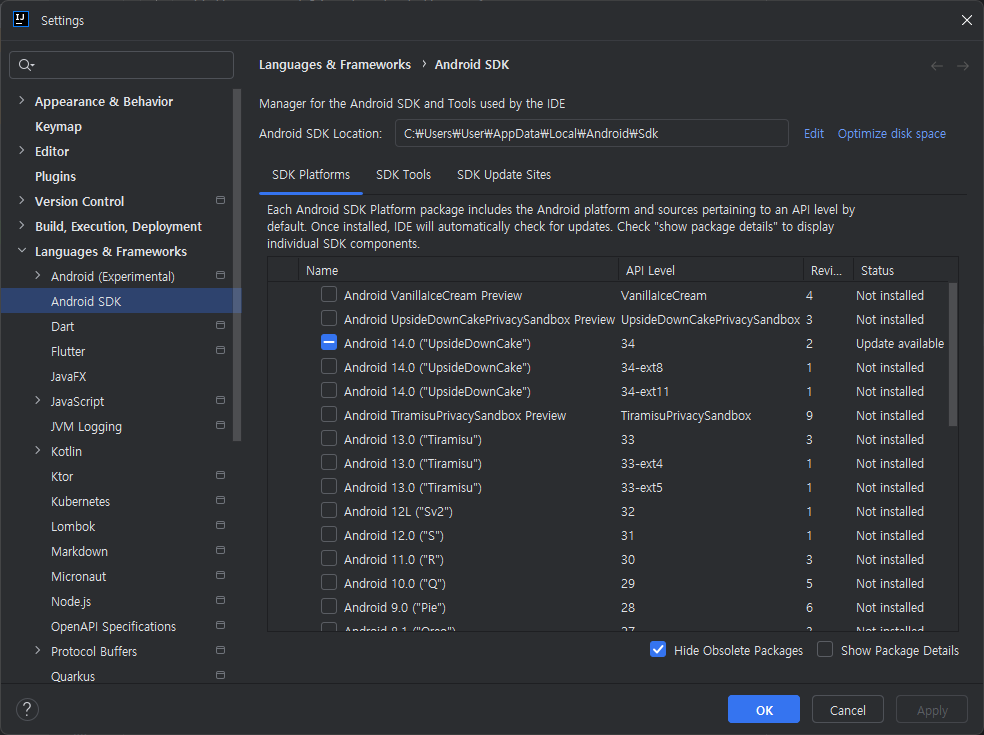Uncheck Hide Obsolete Packages
Viewport: 984px width, 735px height.
coord(658,650)
